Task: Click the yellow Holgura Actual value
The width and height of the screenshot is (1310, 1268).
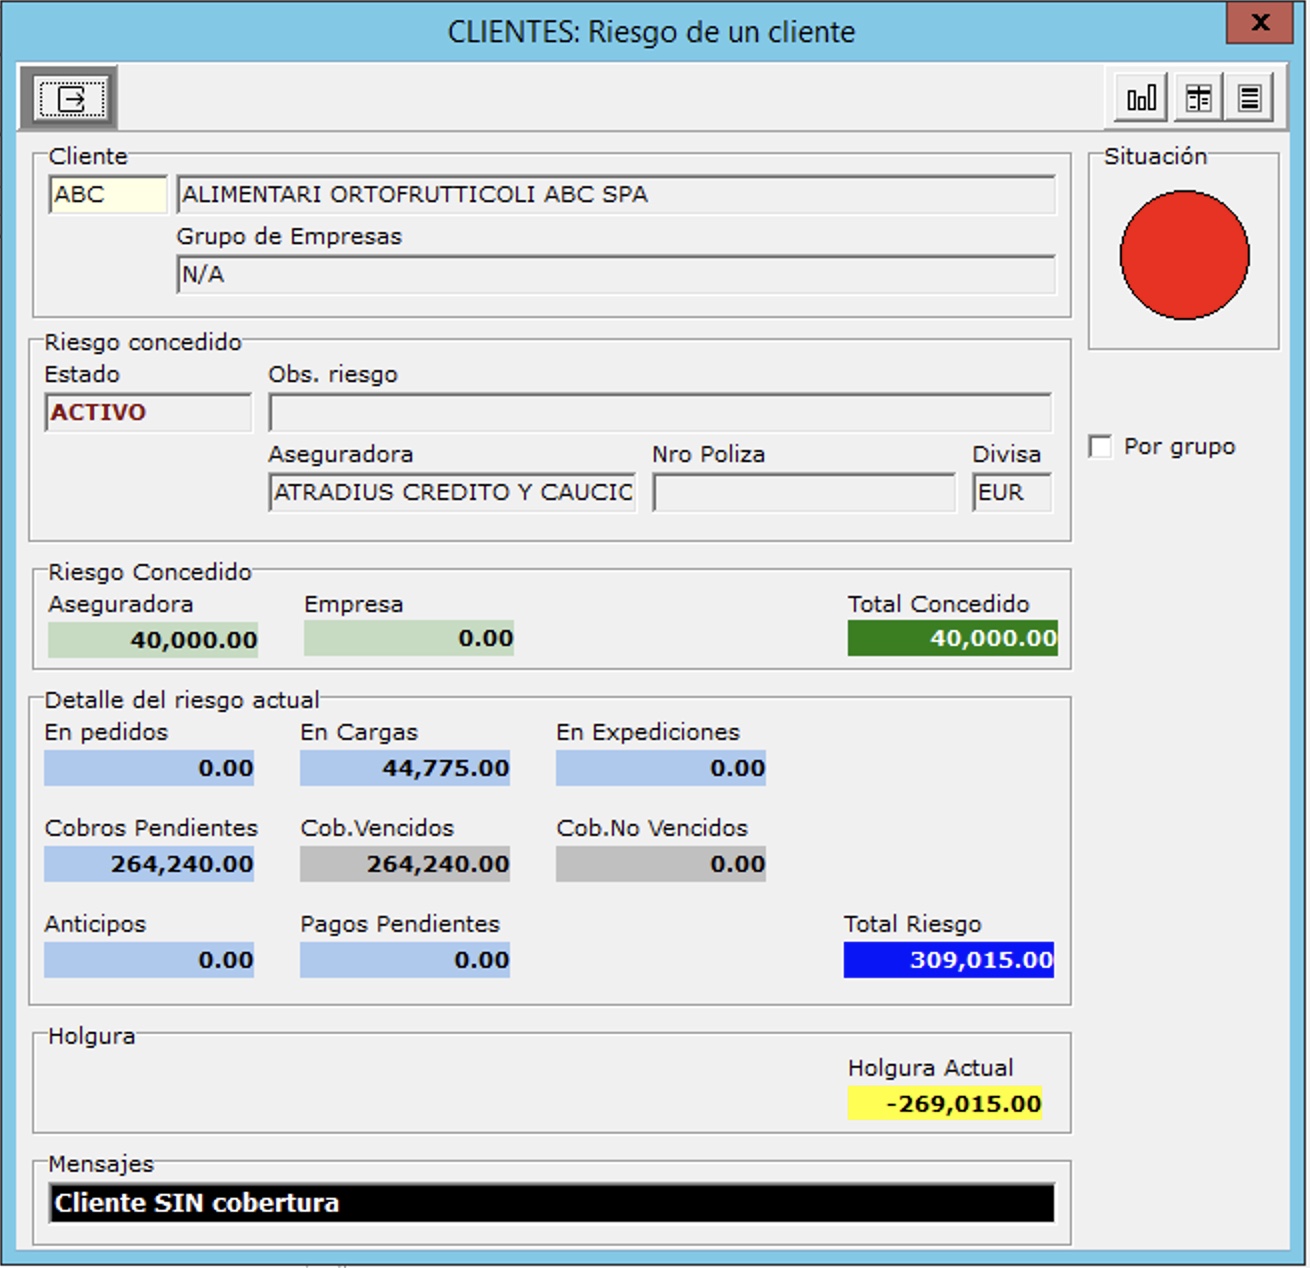Action: pyautogui.click(x=945, y=1103)
